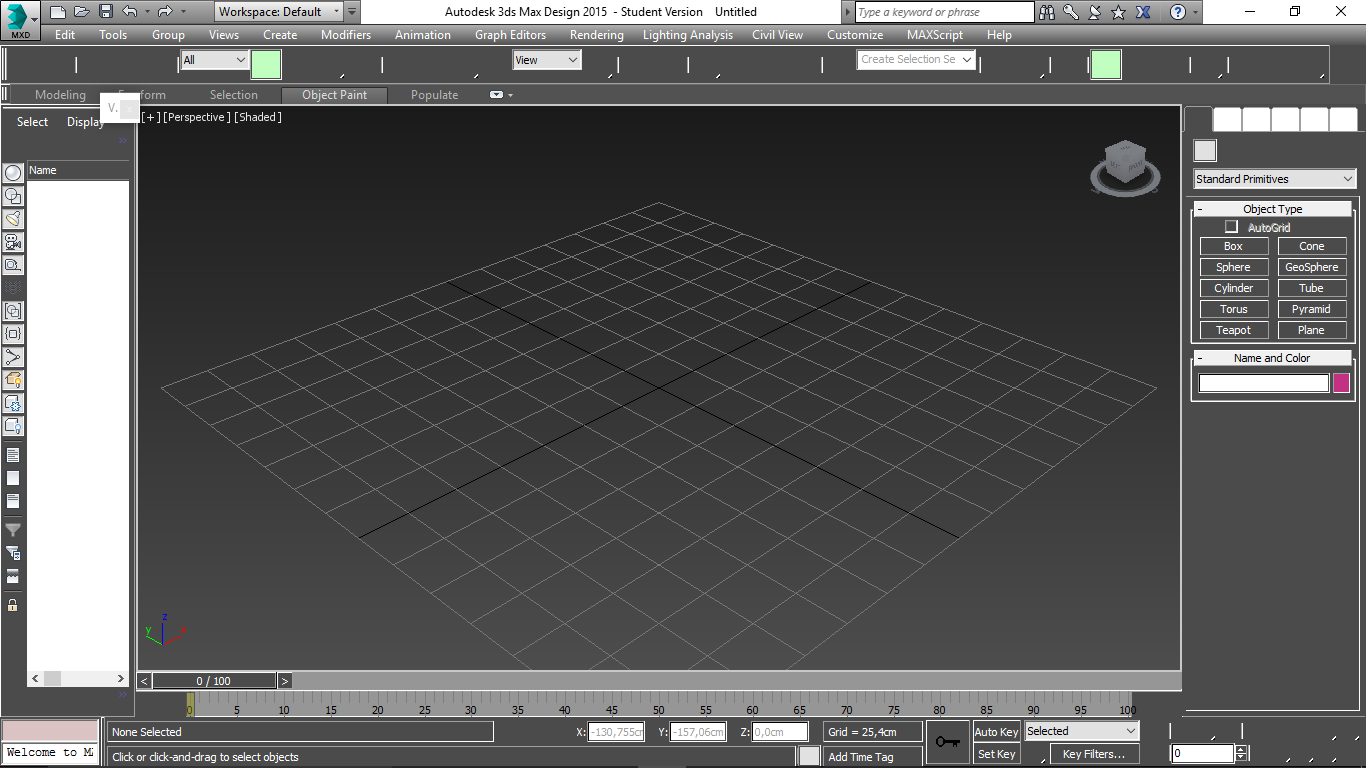The width and height of the screenshot is (1366, 768).
Task: Toggle Auto Key animation mode
Action: coord(996,732)
